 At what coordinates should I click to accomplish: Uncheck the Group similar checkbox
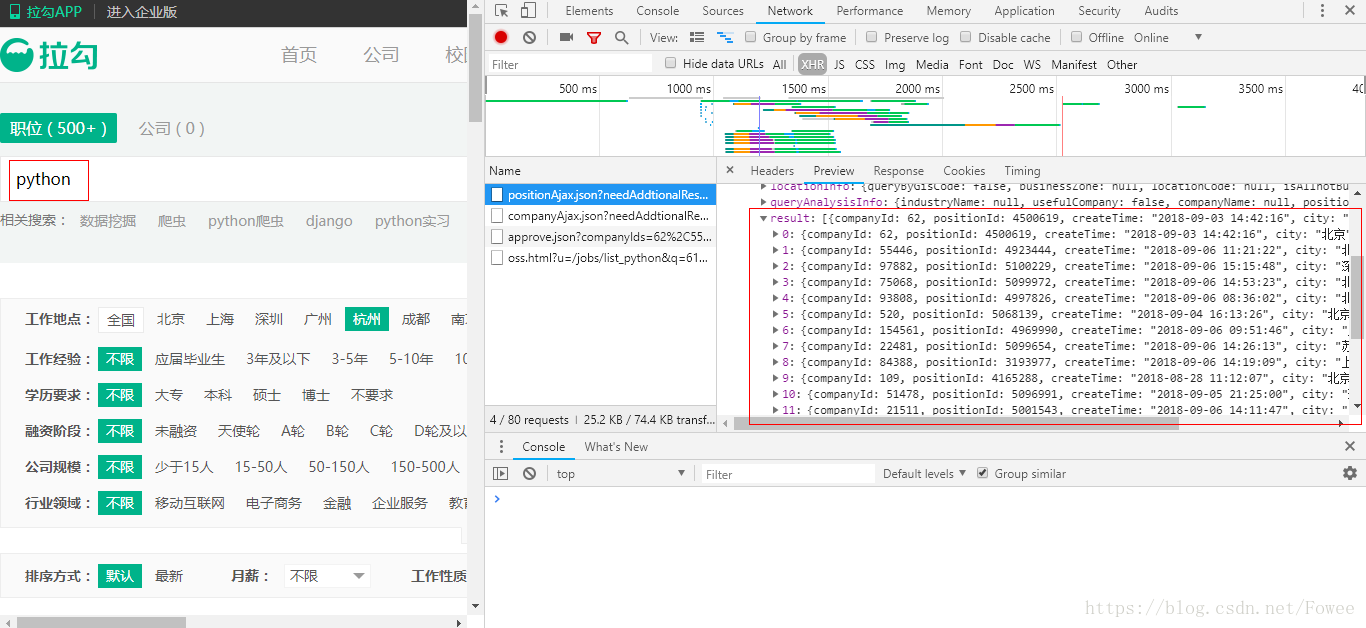click(983, 473)
